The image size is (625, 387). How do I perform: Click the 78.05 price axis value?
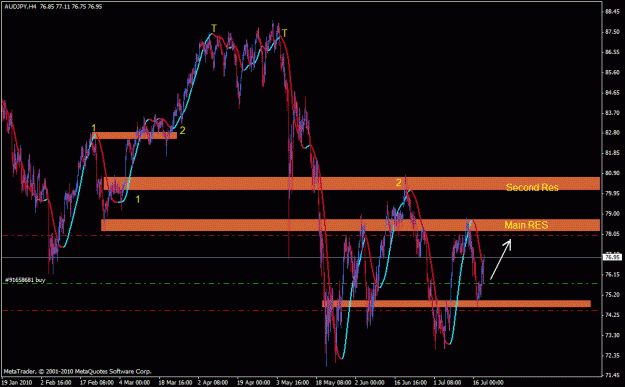click(612, 234)
